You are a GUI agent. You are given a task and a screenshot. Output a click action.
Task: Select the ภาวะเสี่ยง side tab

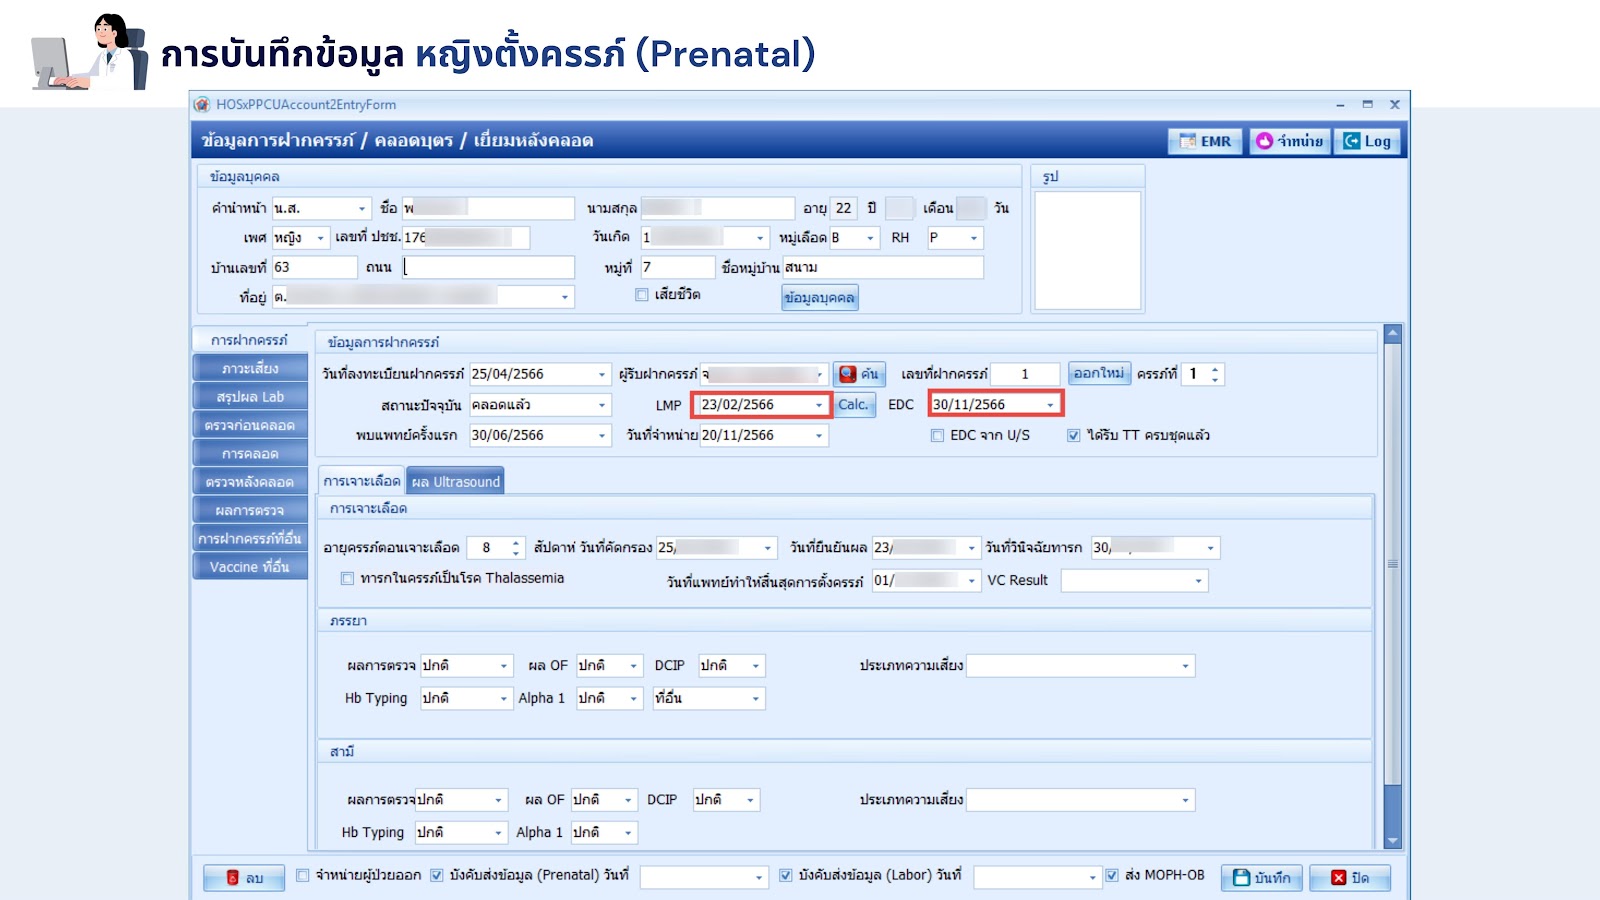click(250, 368)
